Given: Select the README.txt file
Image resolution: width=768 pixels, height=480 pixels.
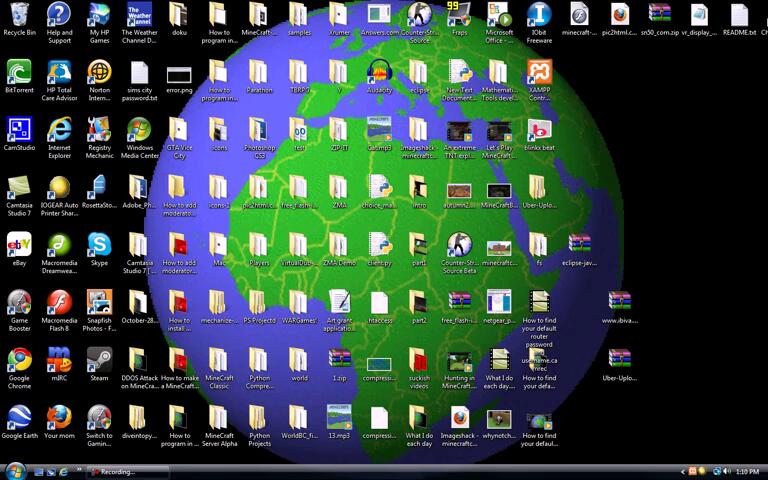Looking at the screenshot, I should pos(739,15).
